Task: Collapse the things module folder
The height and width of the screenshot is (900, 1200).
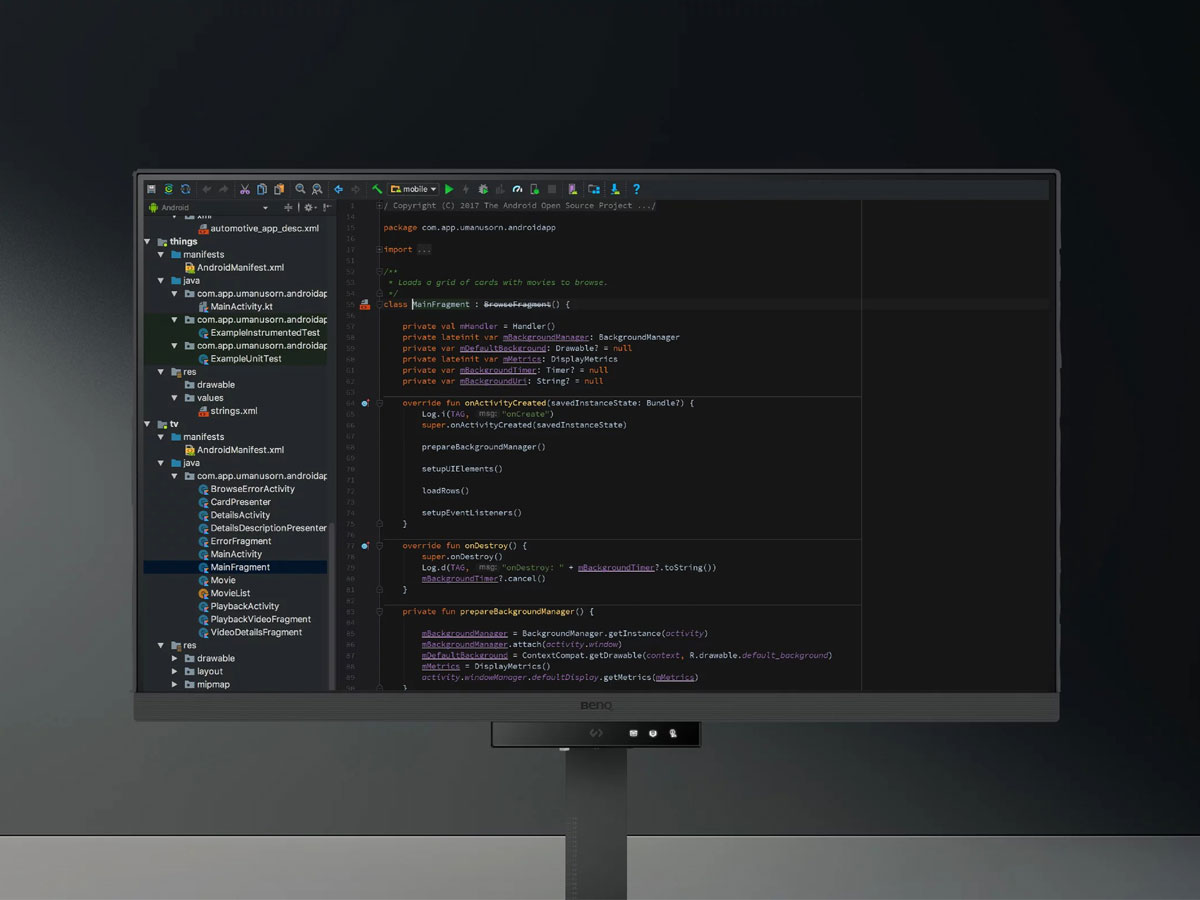Action: [x=148, y=242]
